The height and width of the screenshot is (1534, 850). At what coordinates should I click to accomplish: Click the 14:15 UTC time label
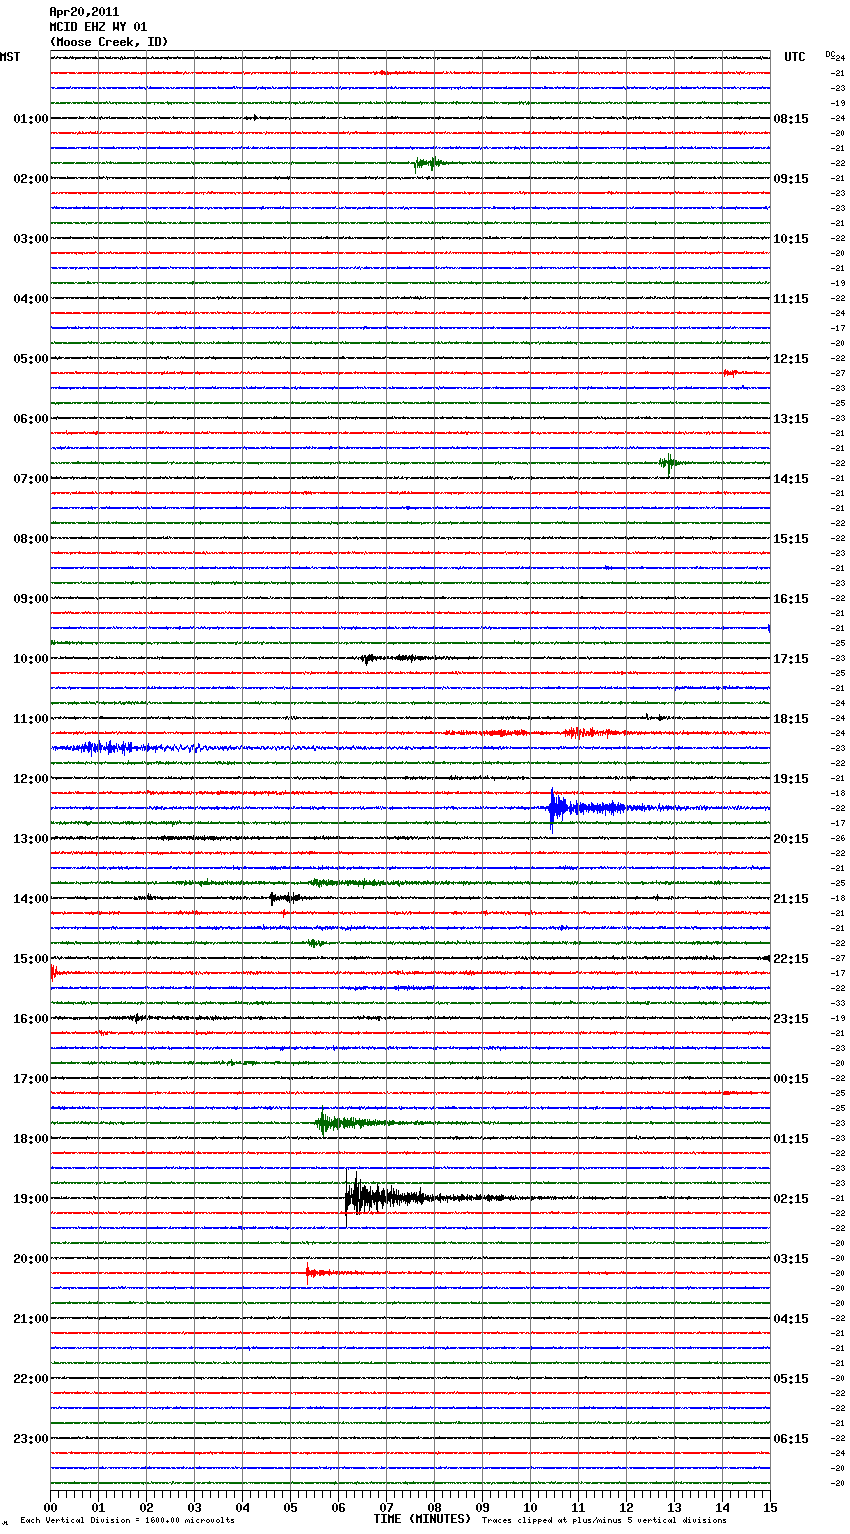791,479
